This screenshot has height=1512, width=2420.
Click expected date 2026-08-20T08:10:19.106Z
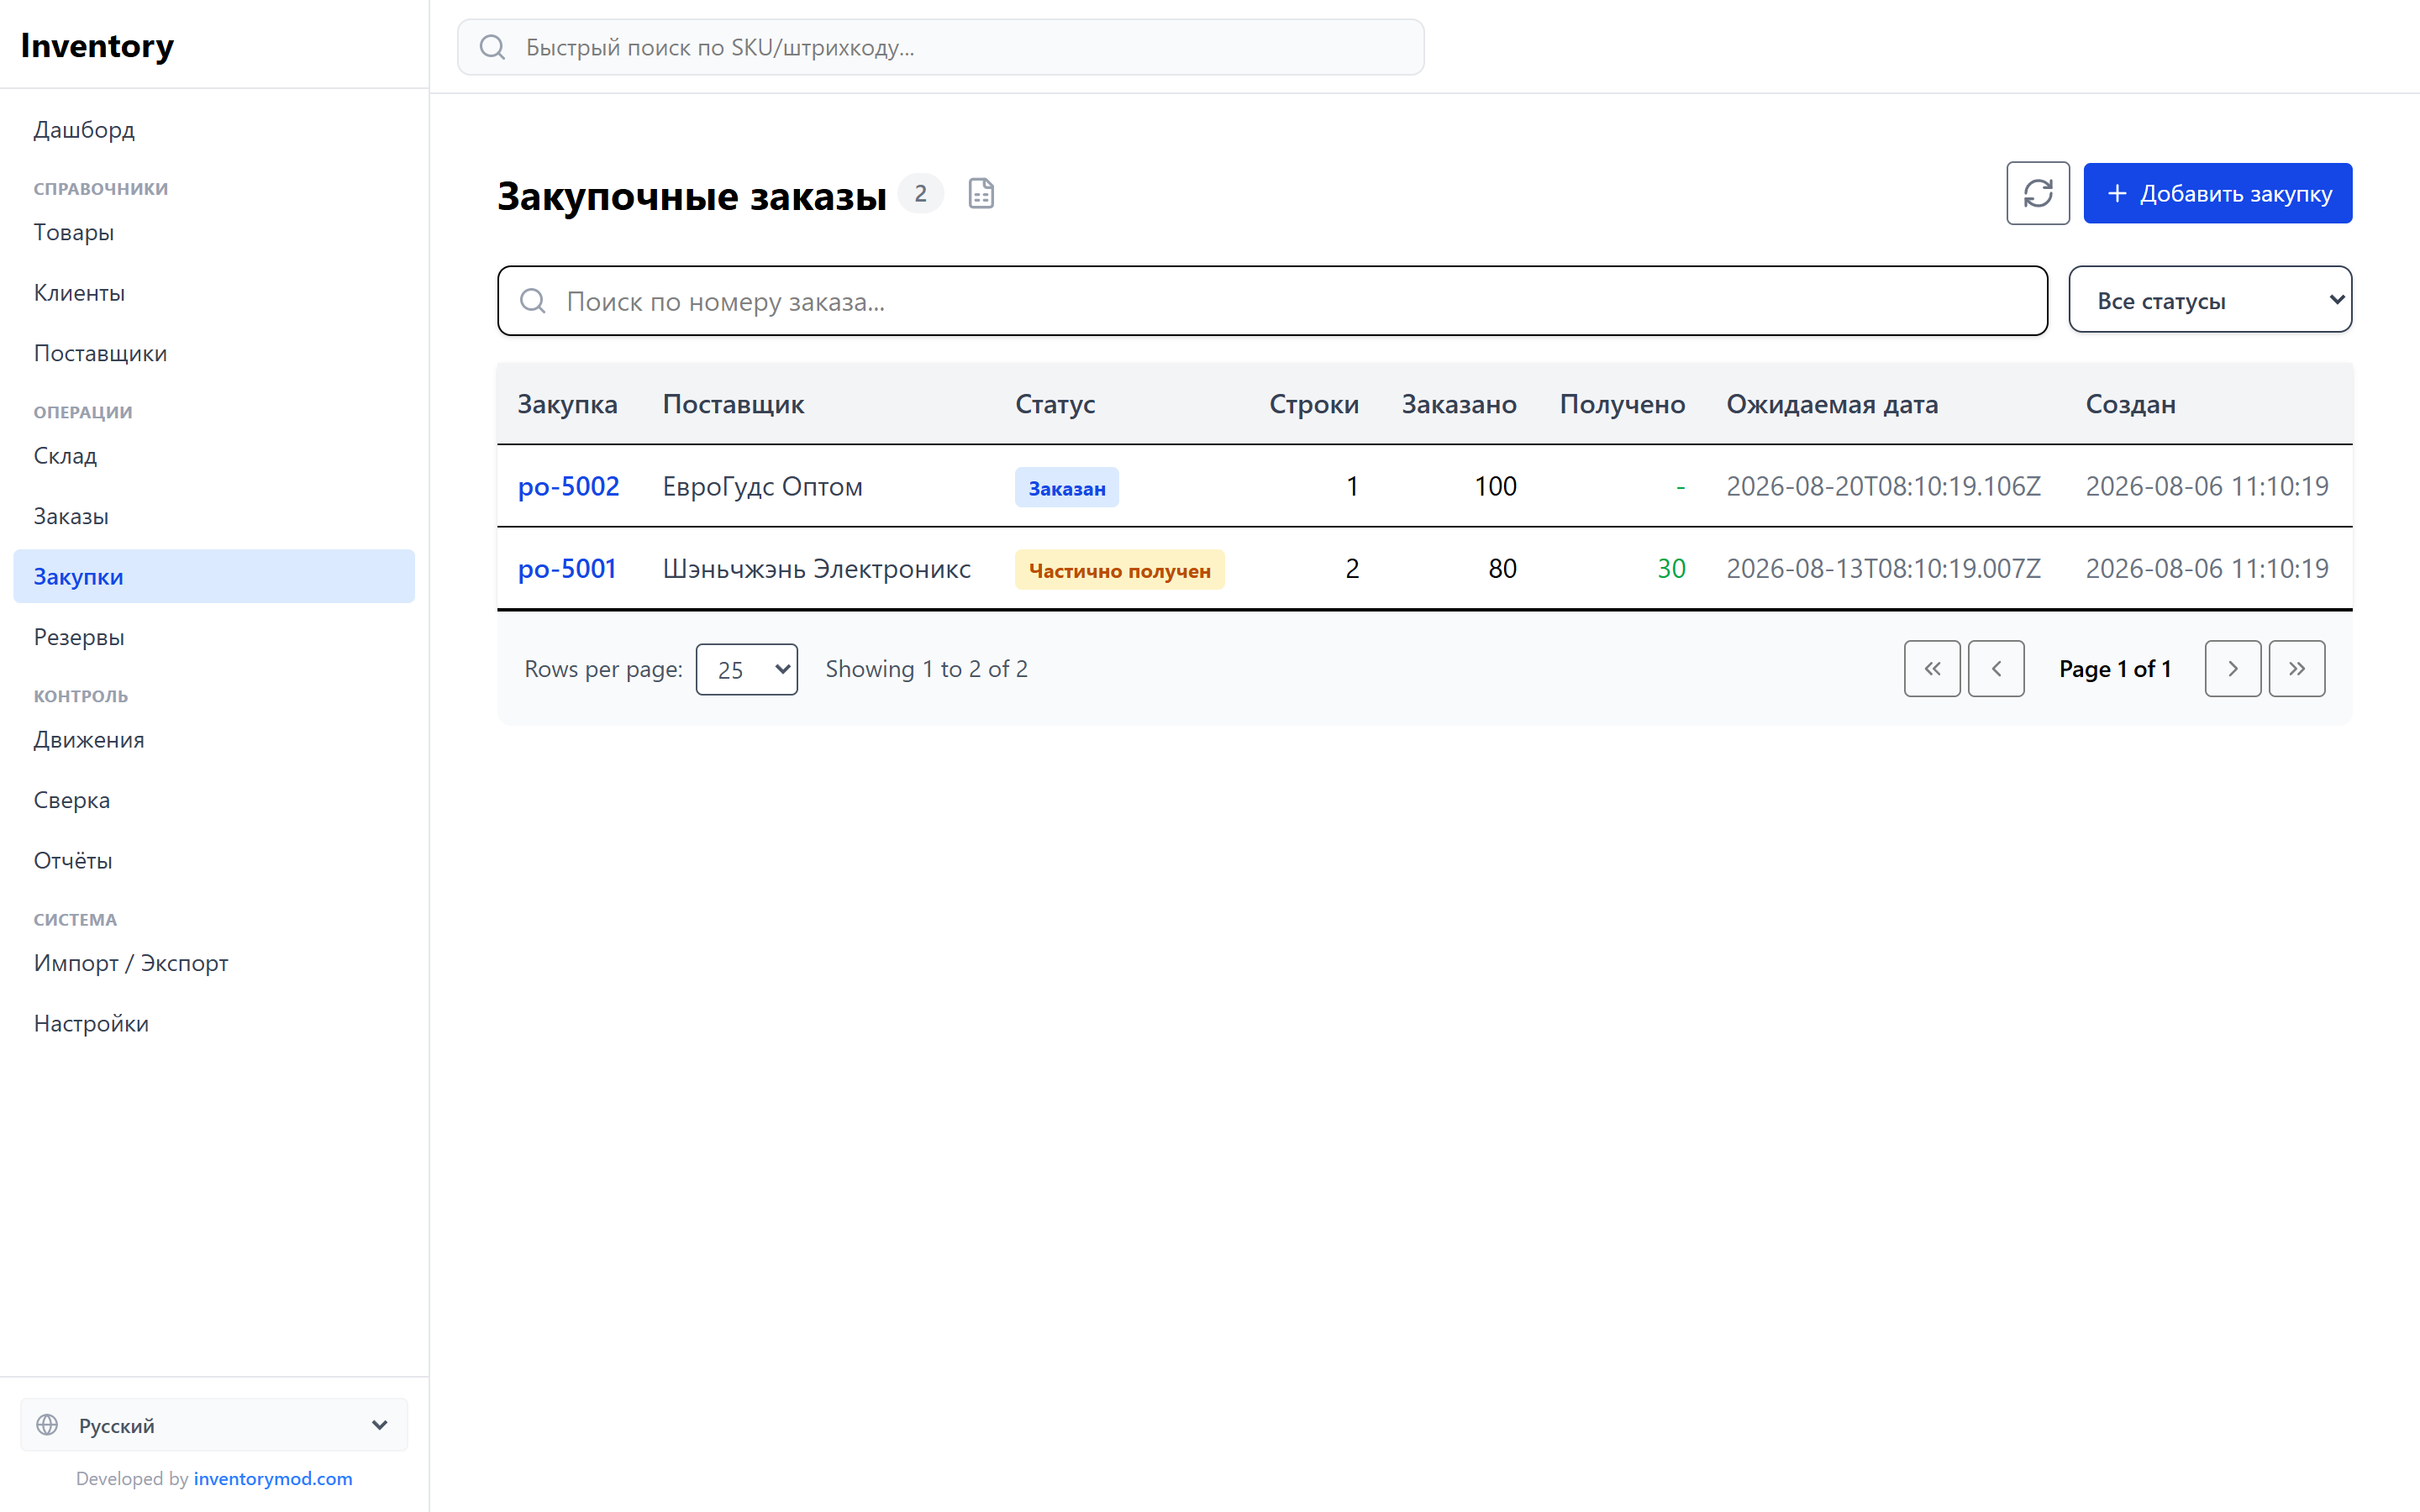[x=1883, y=486]
